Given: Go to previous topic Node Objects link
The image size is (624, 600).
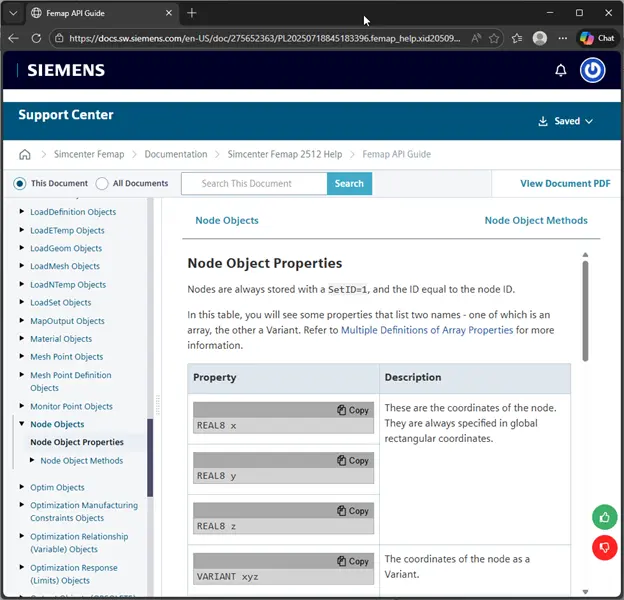Looking at the screenshot, I should [227, 220].
